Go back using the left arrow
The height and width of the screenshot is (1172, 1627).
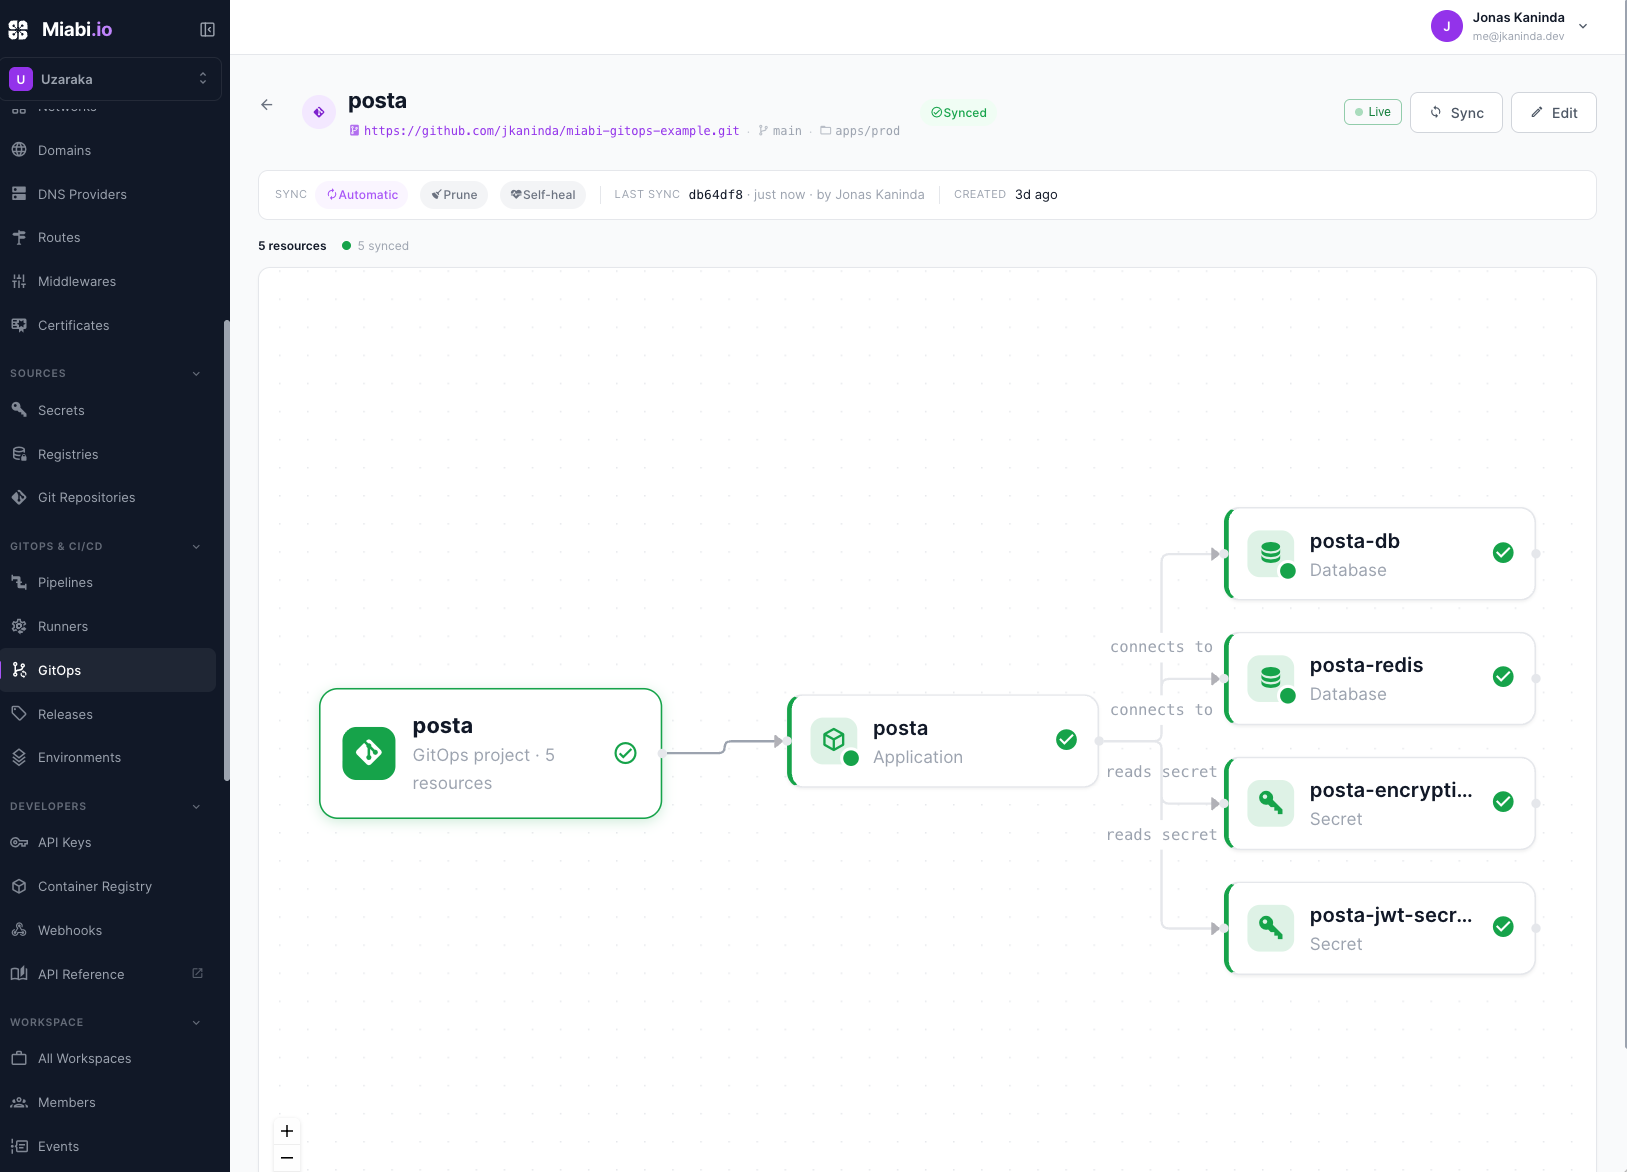coord(267,105)
